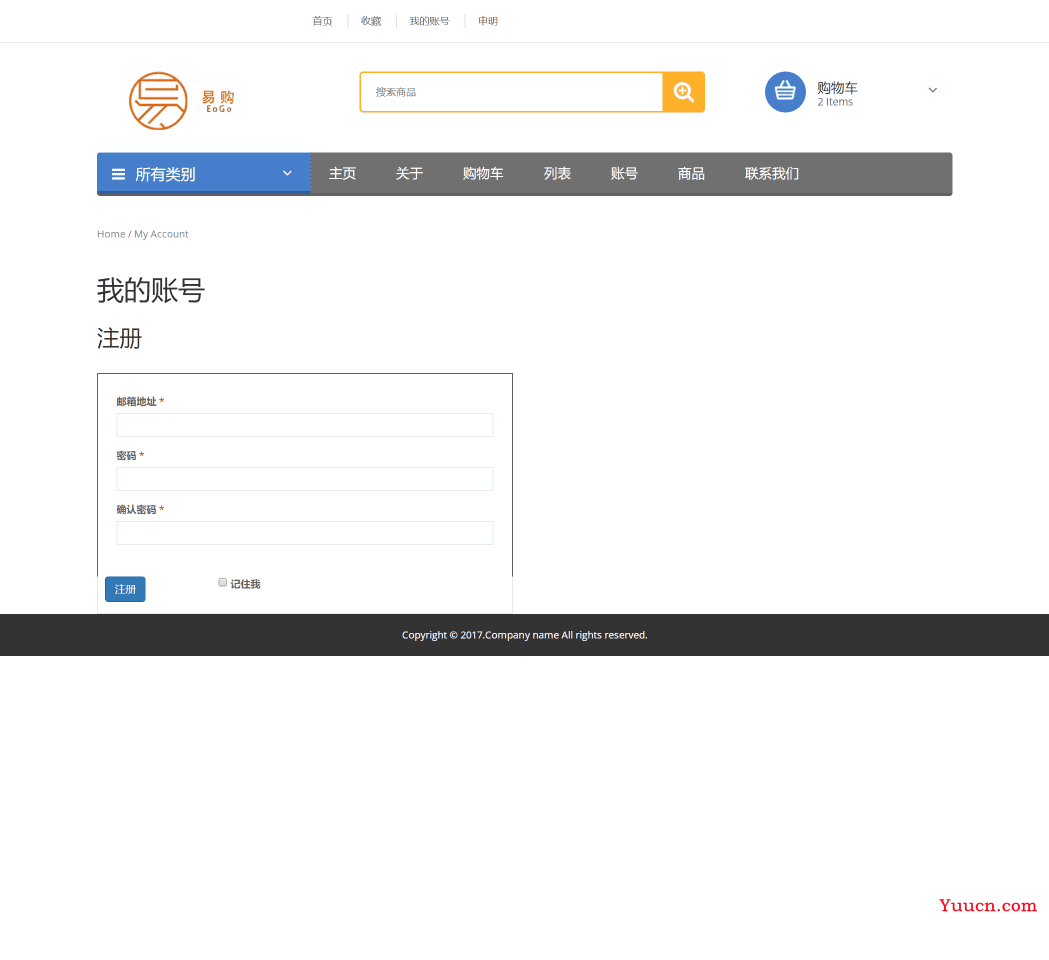Toggle the 记住我 checkbox
Screen dimensions: 1049x960
click(x=223, y=583)
